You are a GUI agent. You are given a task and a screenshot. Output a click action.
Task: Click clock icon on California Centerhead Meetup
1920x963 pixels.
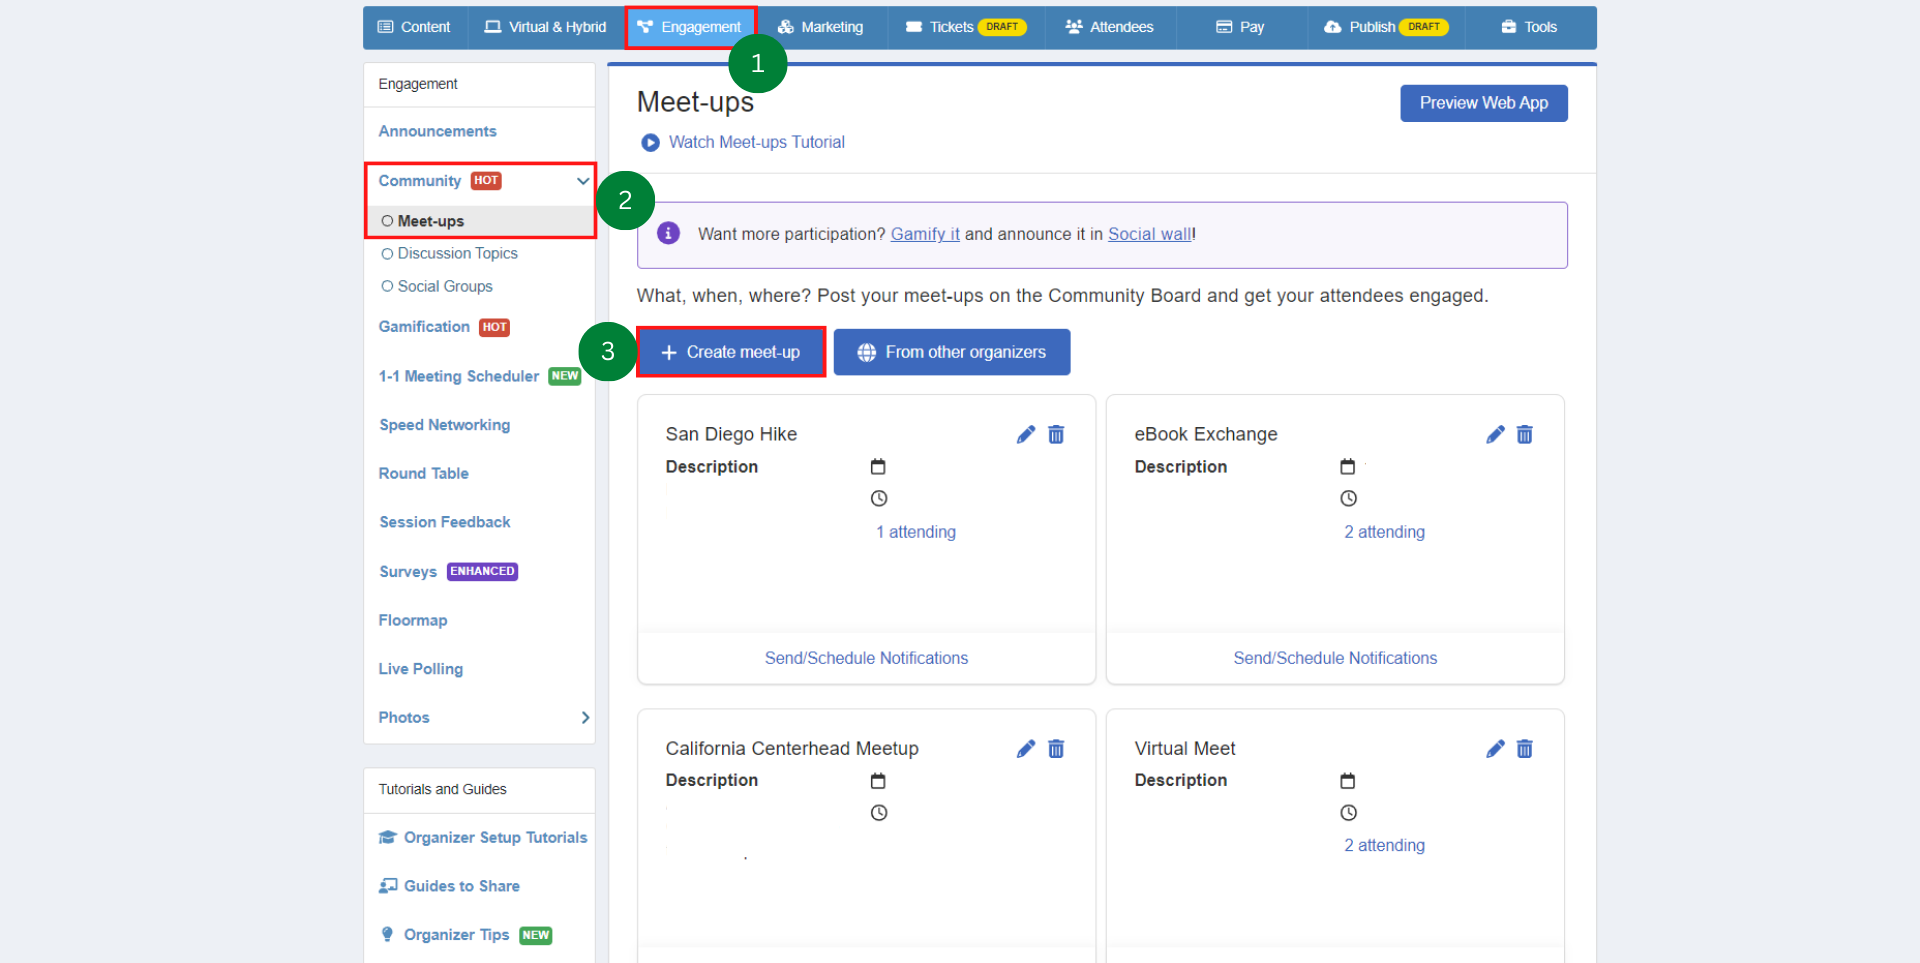(x=879, y=813)
